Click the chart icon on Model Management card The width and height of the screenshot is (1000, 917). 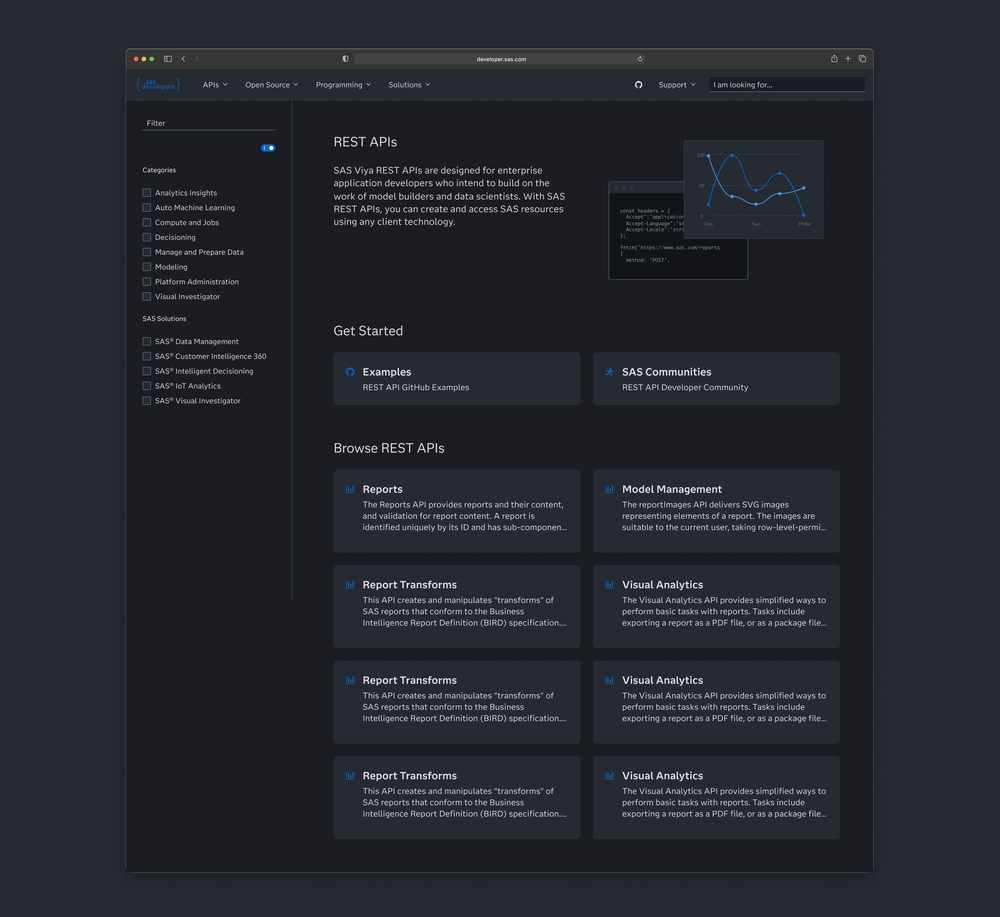(610, 489)
